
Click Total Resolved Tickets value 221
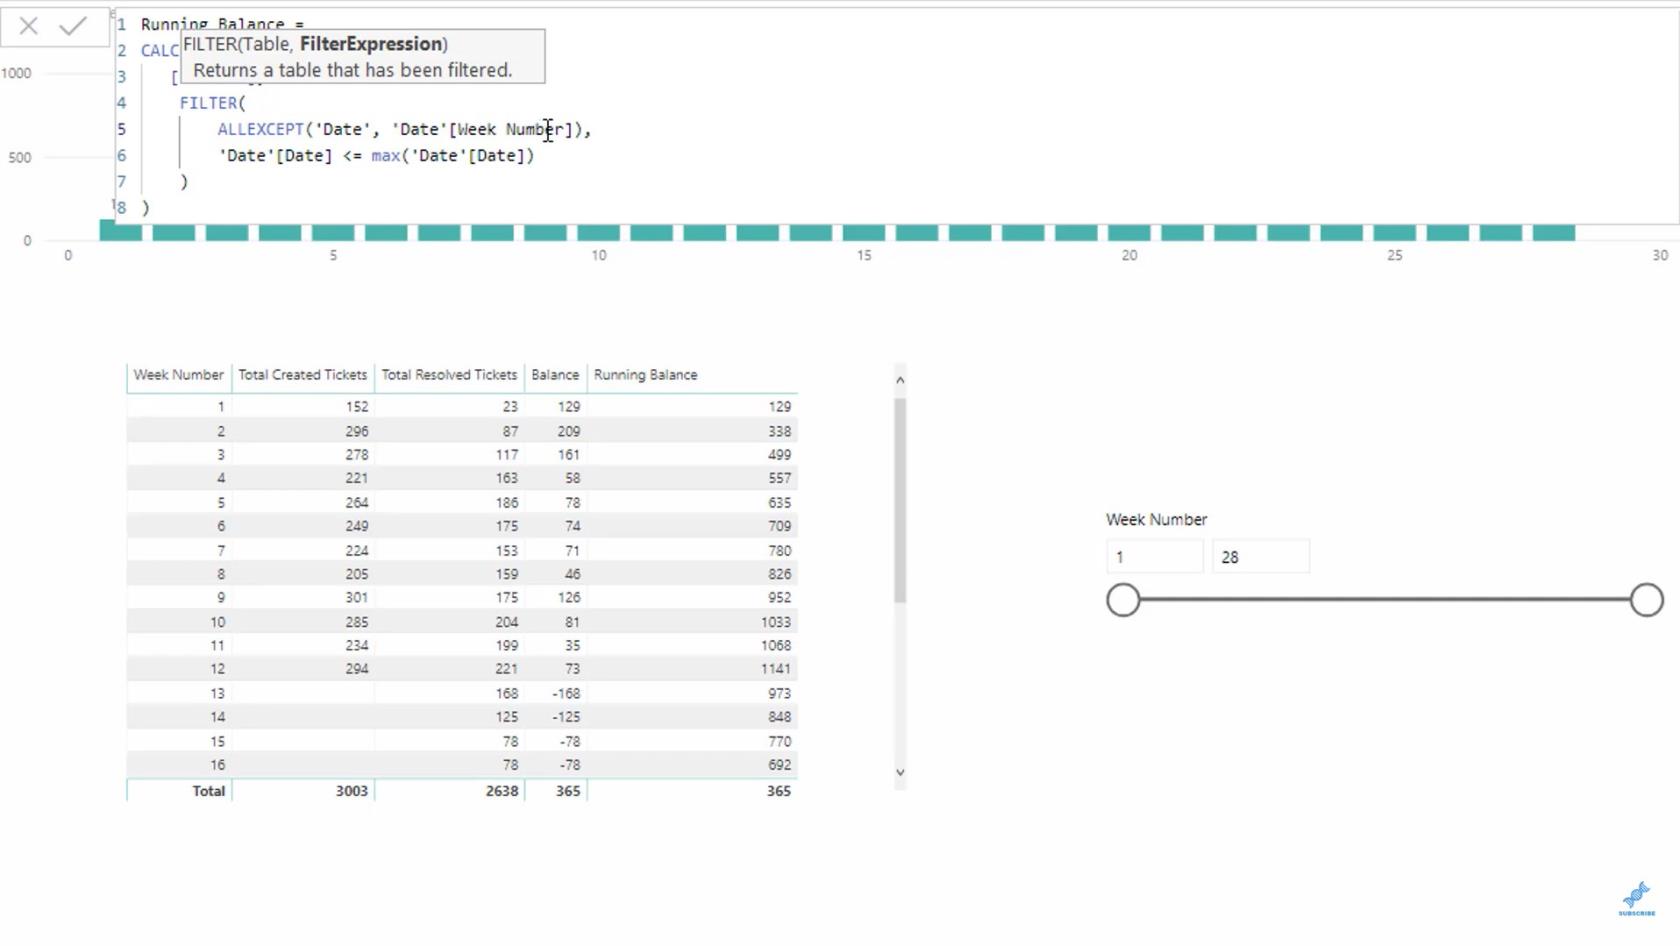pyautogui.click(x=507, y=669)
